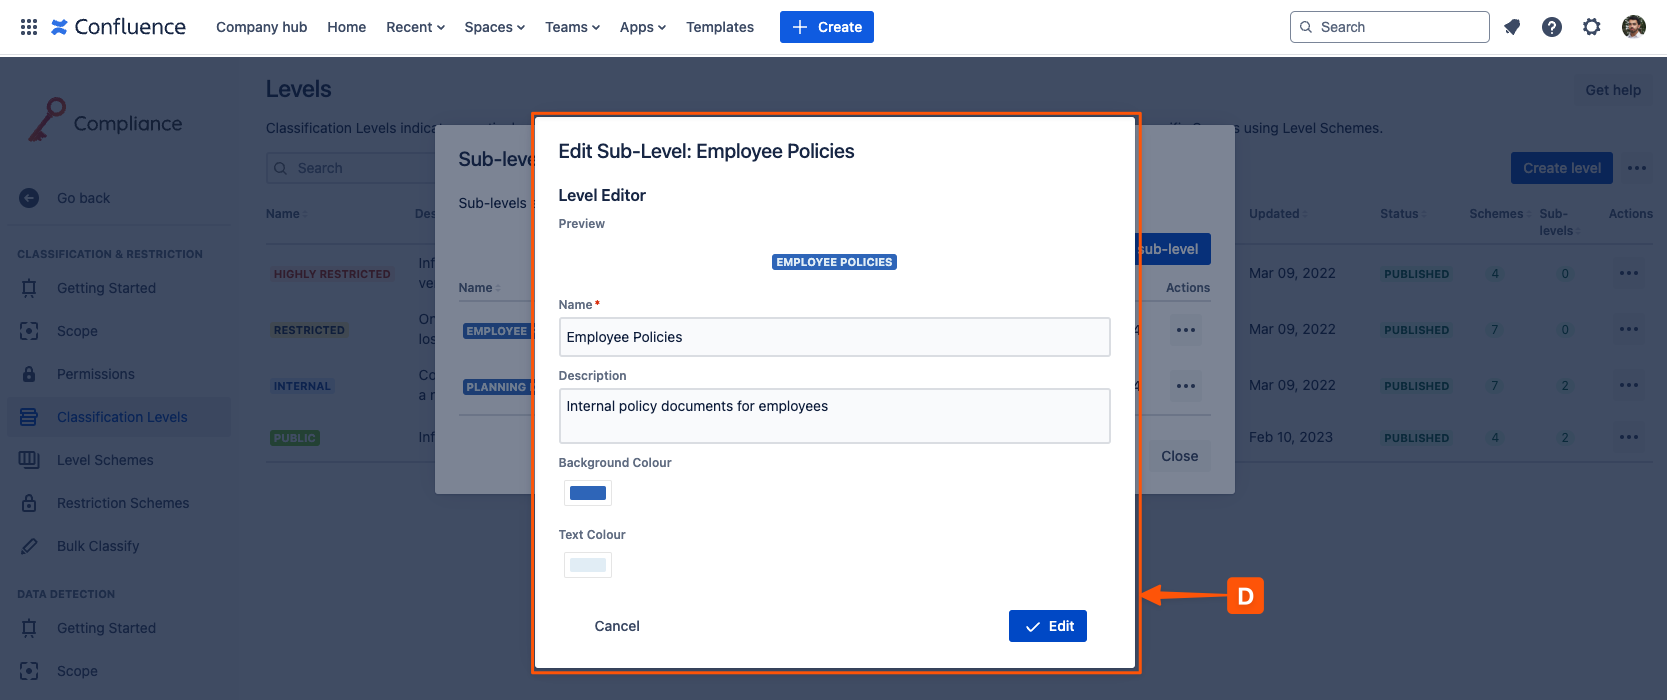Open the settings gear icon
Screen dimensions: 1667x700
[x=1592, y=27]
